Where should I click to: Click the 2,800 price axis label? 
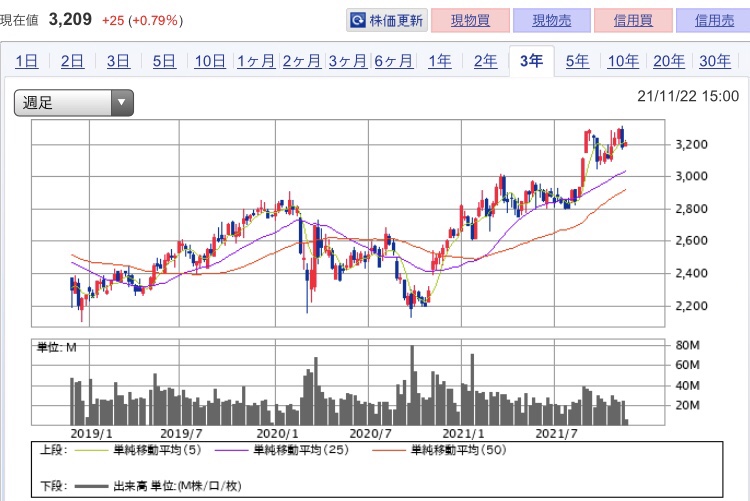point(691,209)
